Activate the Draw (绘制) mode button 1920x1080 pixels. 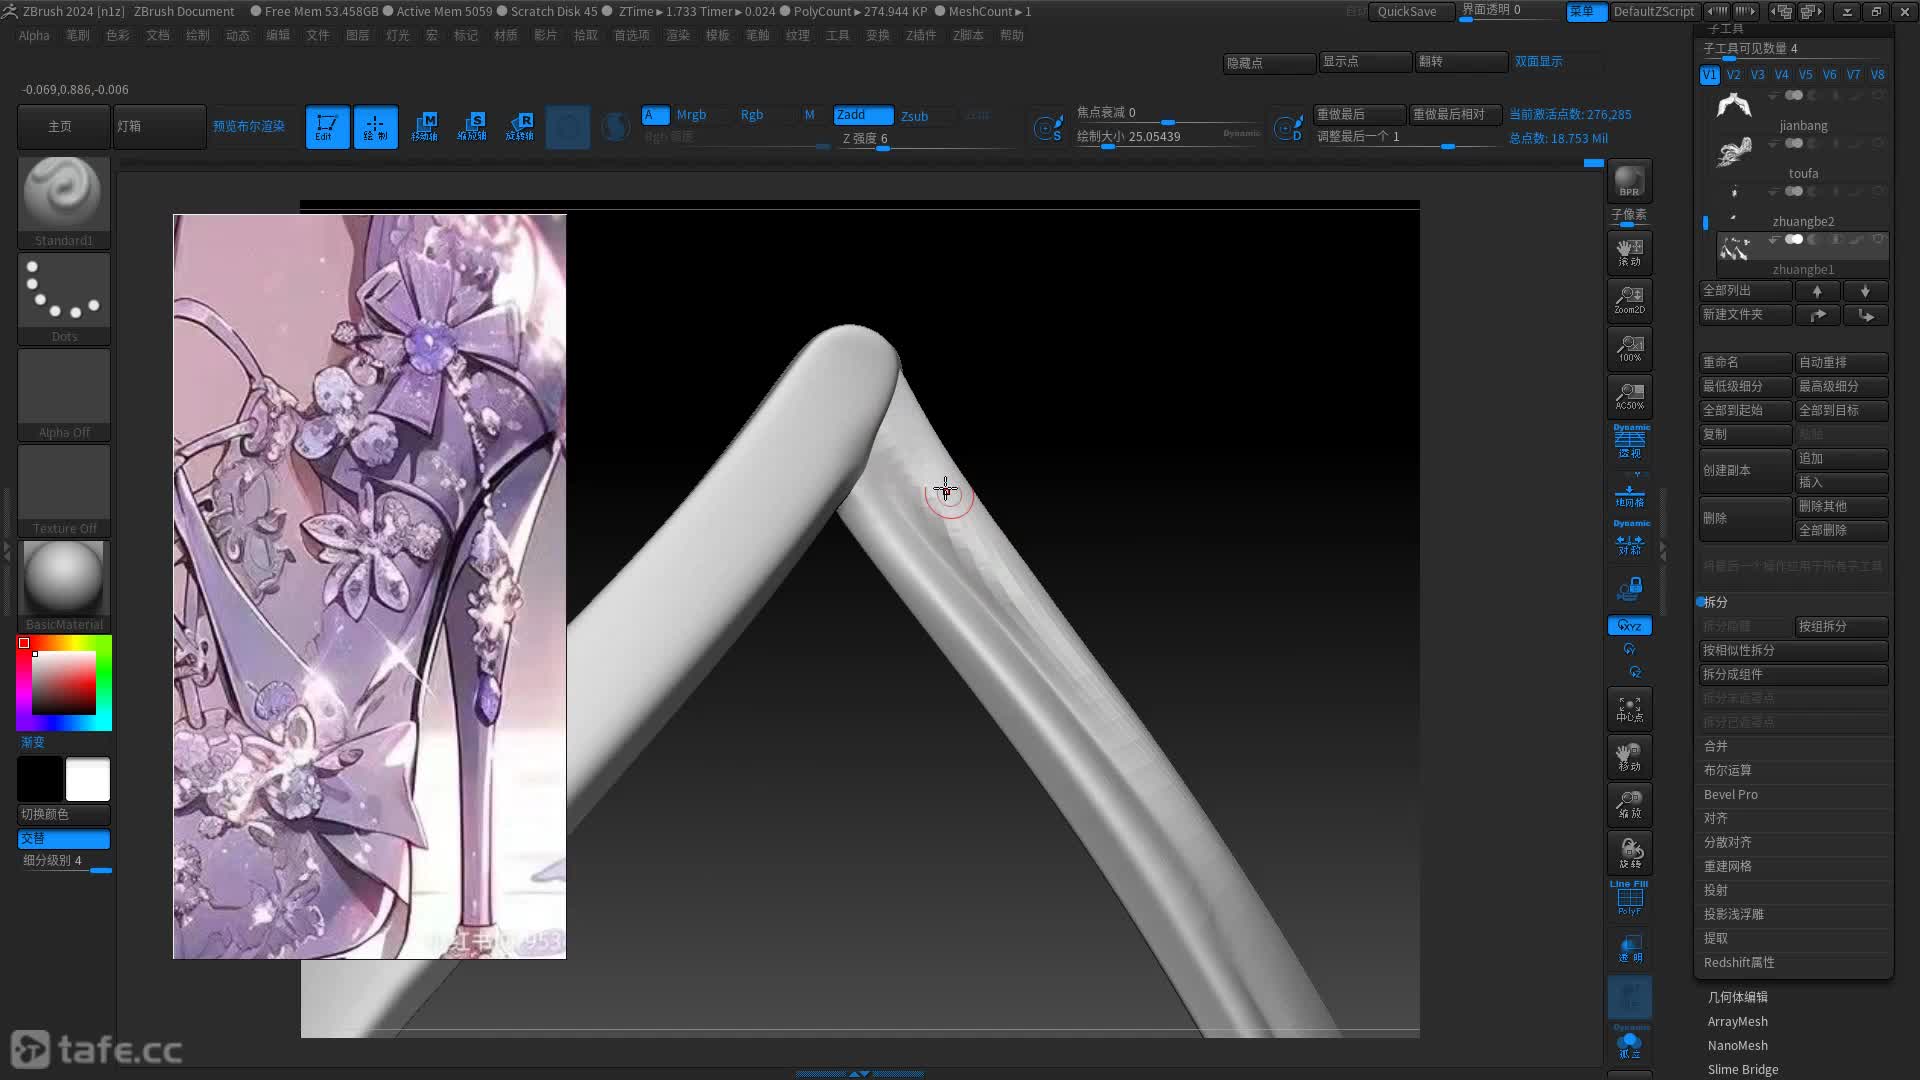375,127
